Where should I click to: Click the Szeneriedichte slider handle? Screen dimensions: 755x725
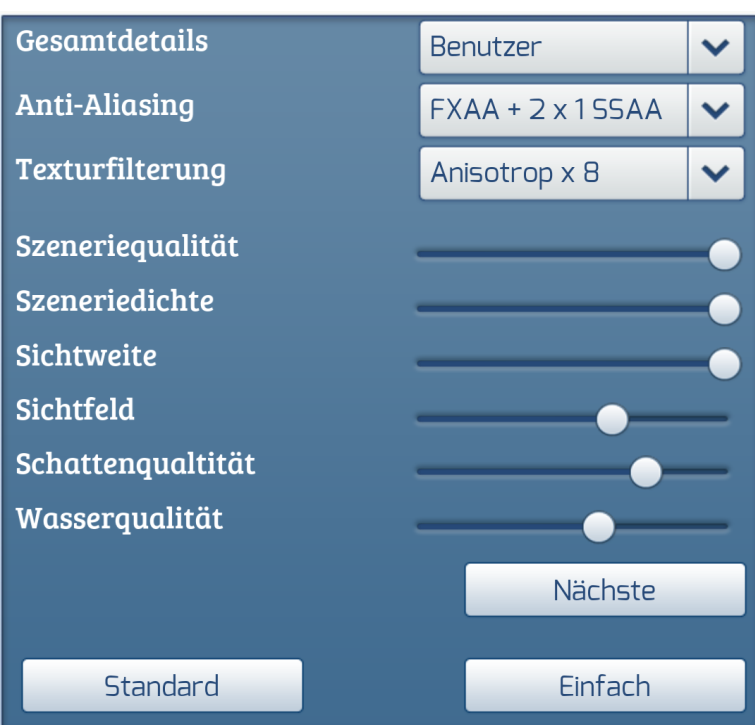click(724, 310)
